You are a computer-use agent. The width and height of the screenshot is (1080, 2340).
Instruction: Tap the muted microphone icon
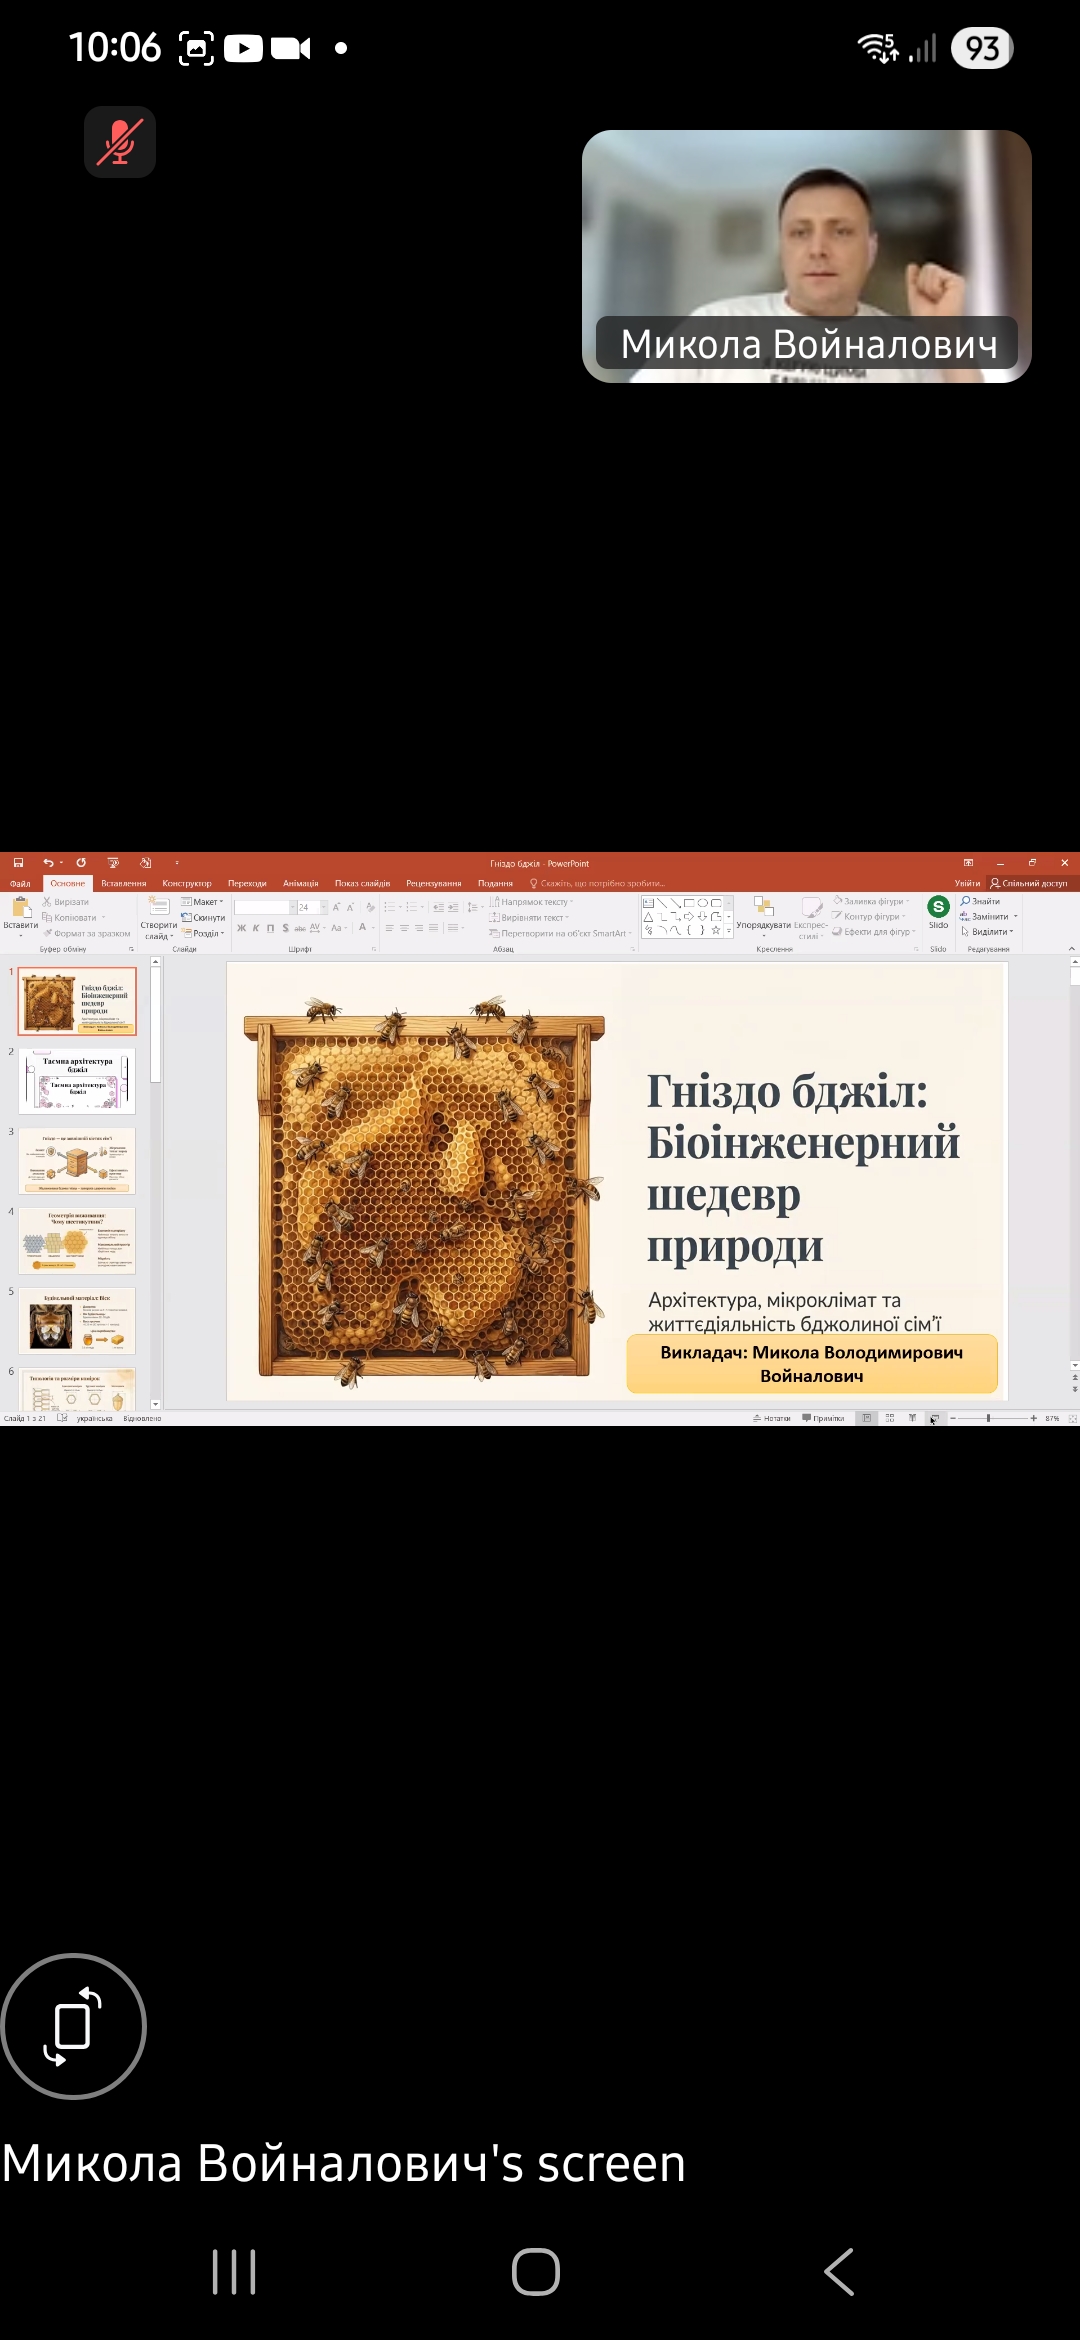click(x=120, y=142)
